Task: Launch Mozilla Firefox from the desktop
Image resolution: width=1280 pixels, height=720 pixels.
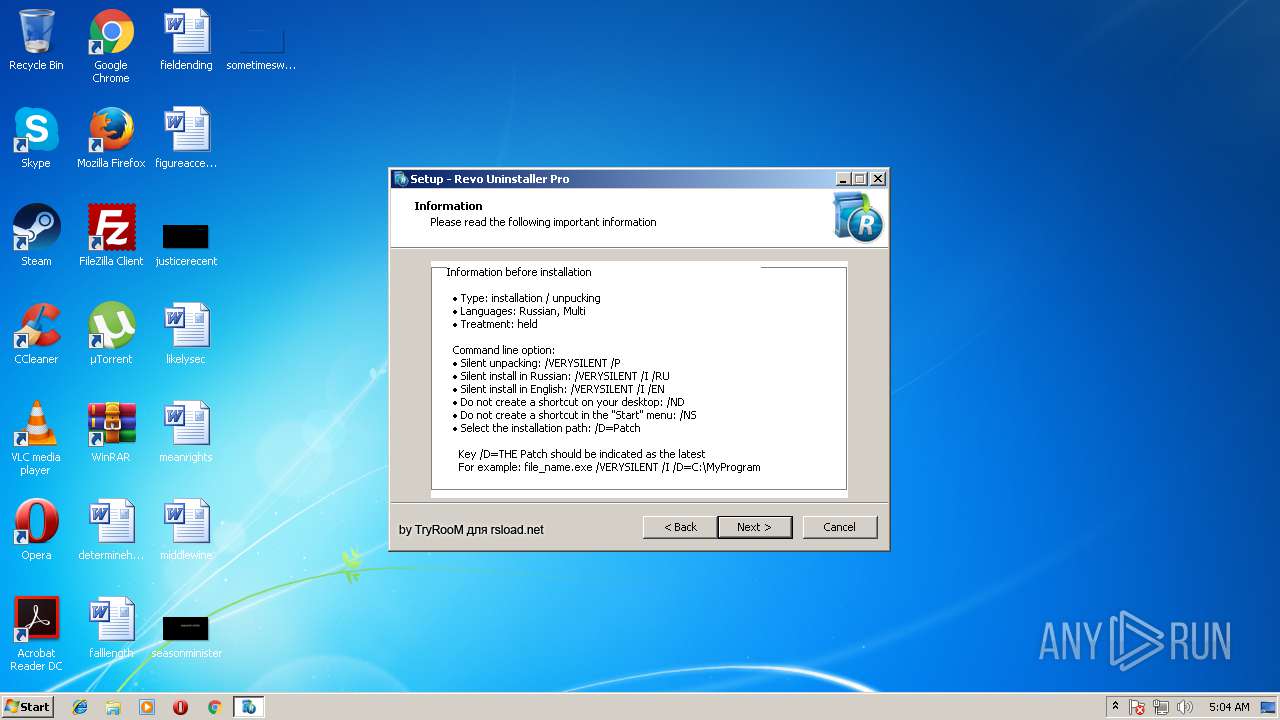Action: click(111, 138)
